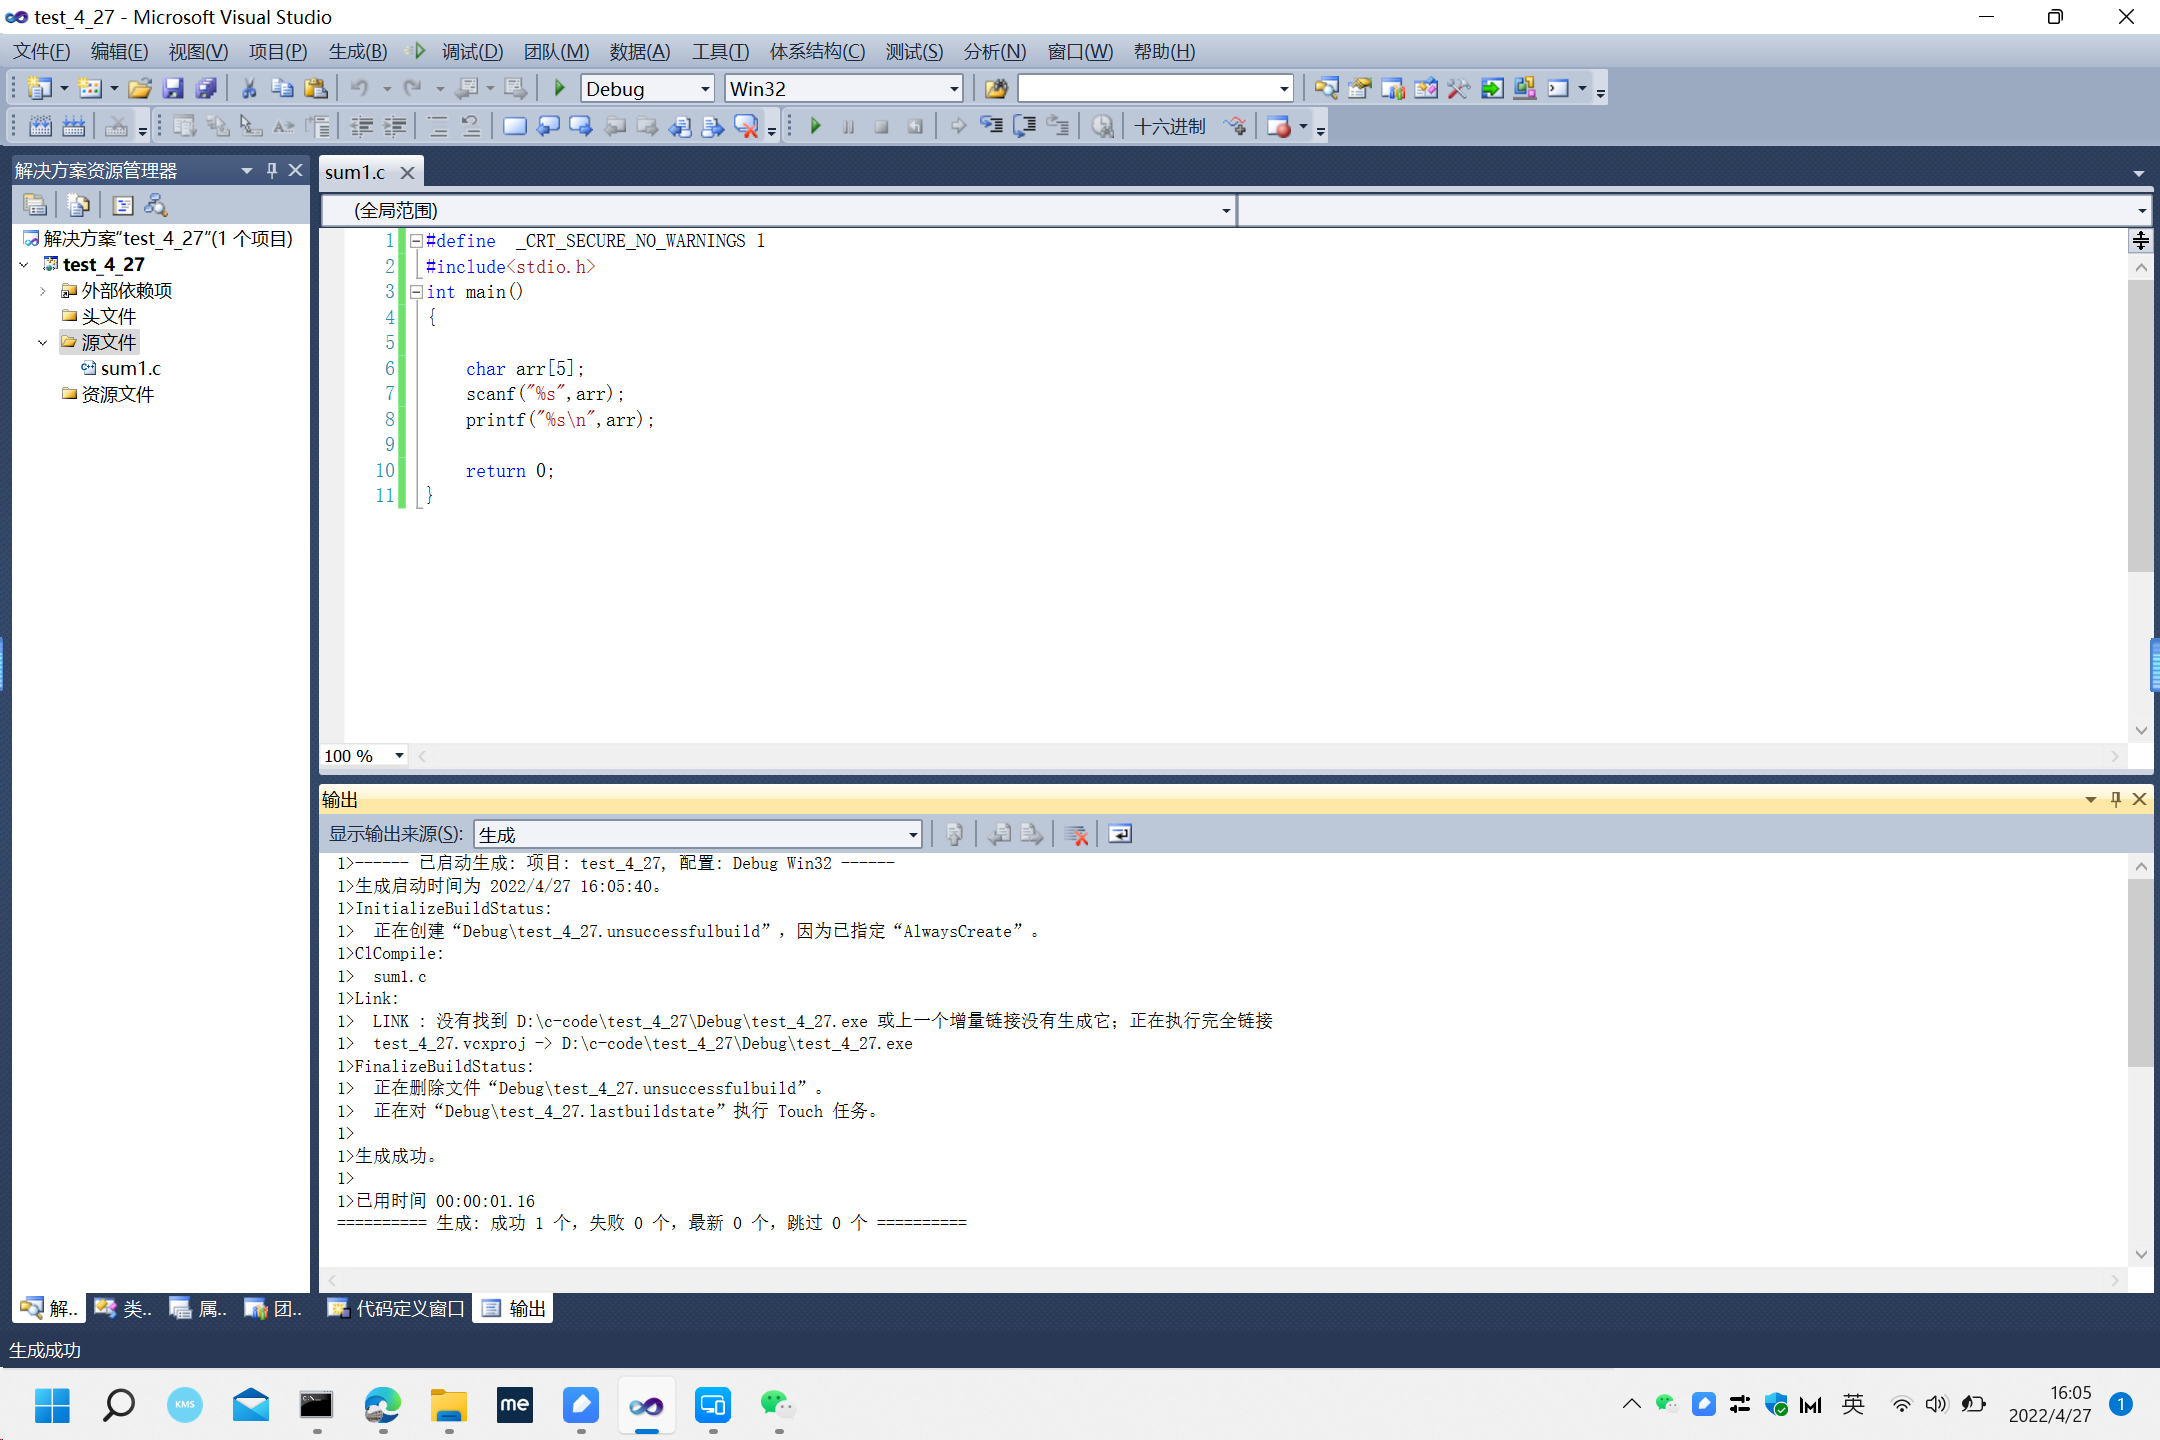
Task: Save sum1.c with the floppy disk icon
Action: 173,89
